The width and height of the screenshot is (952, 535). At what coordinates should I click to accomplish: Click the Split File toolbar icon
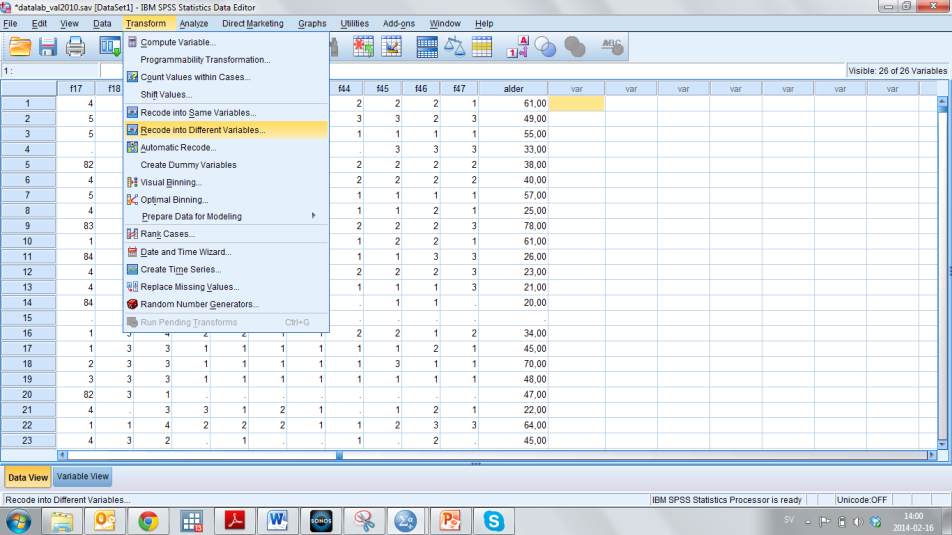point(427,47)
